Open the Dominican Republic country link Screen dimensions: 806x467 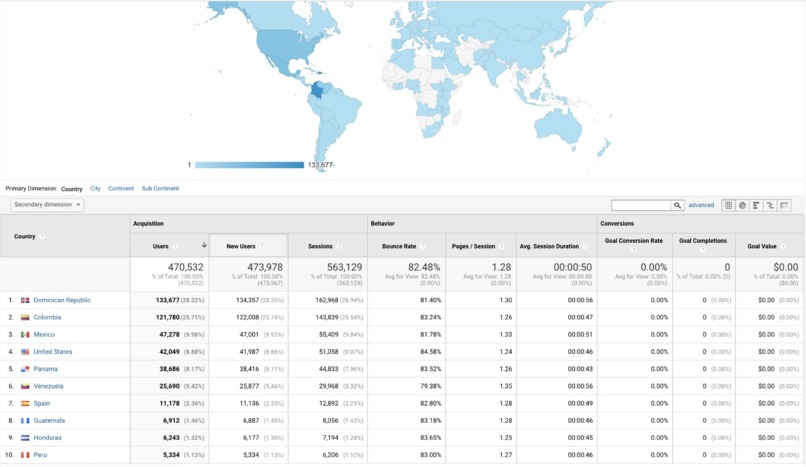[x=62, y=300]
